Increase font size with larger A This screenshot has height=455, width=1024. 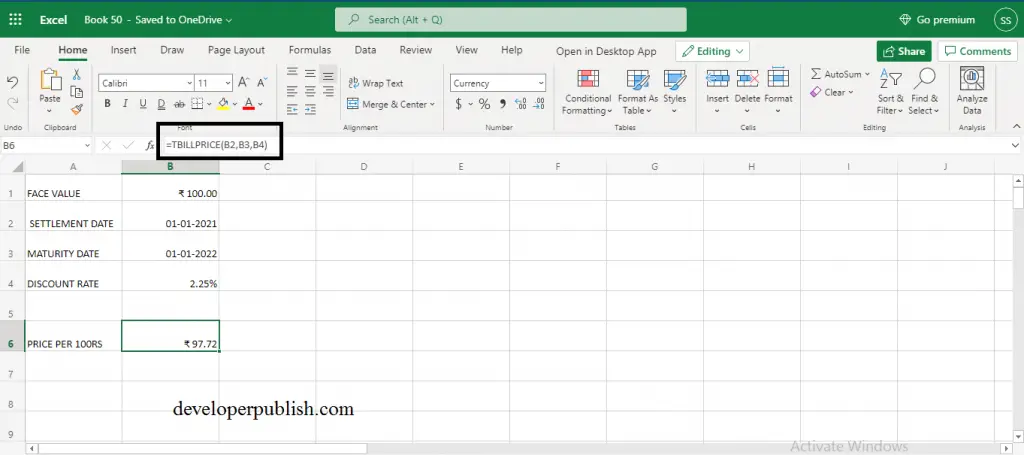(243, 83)
